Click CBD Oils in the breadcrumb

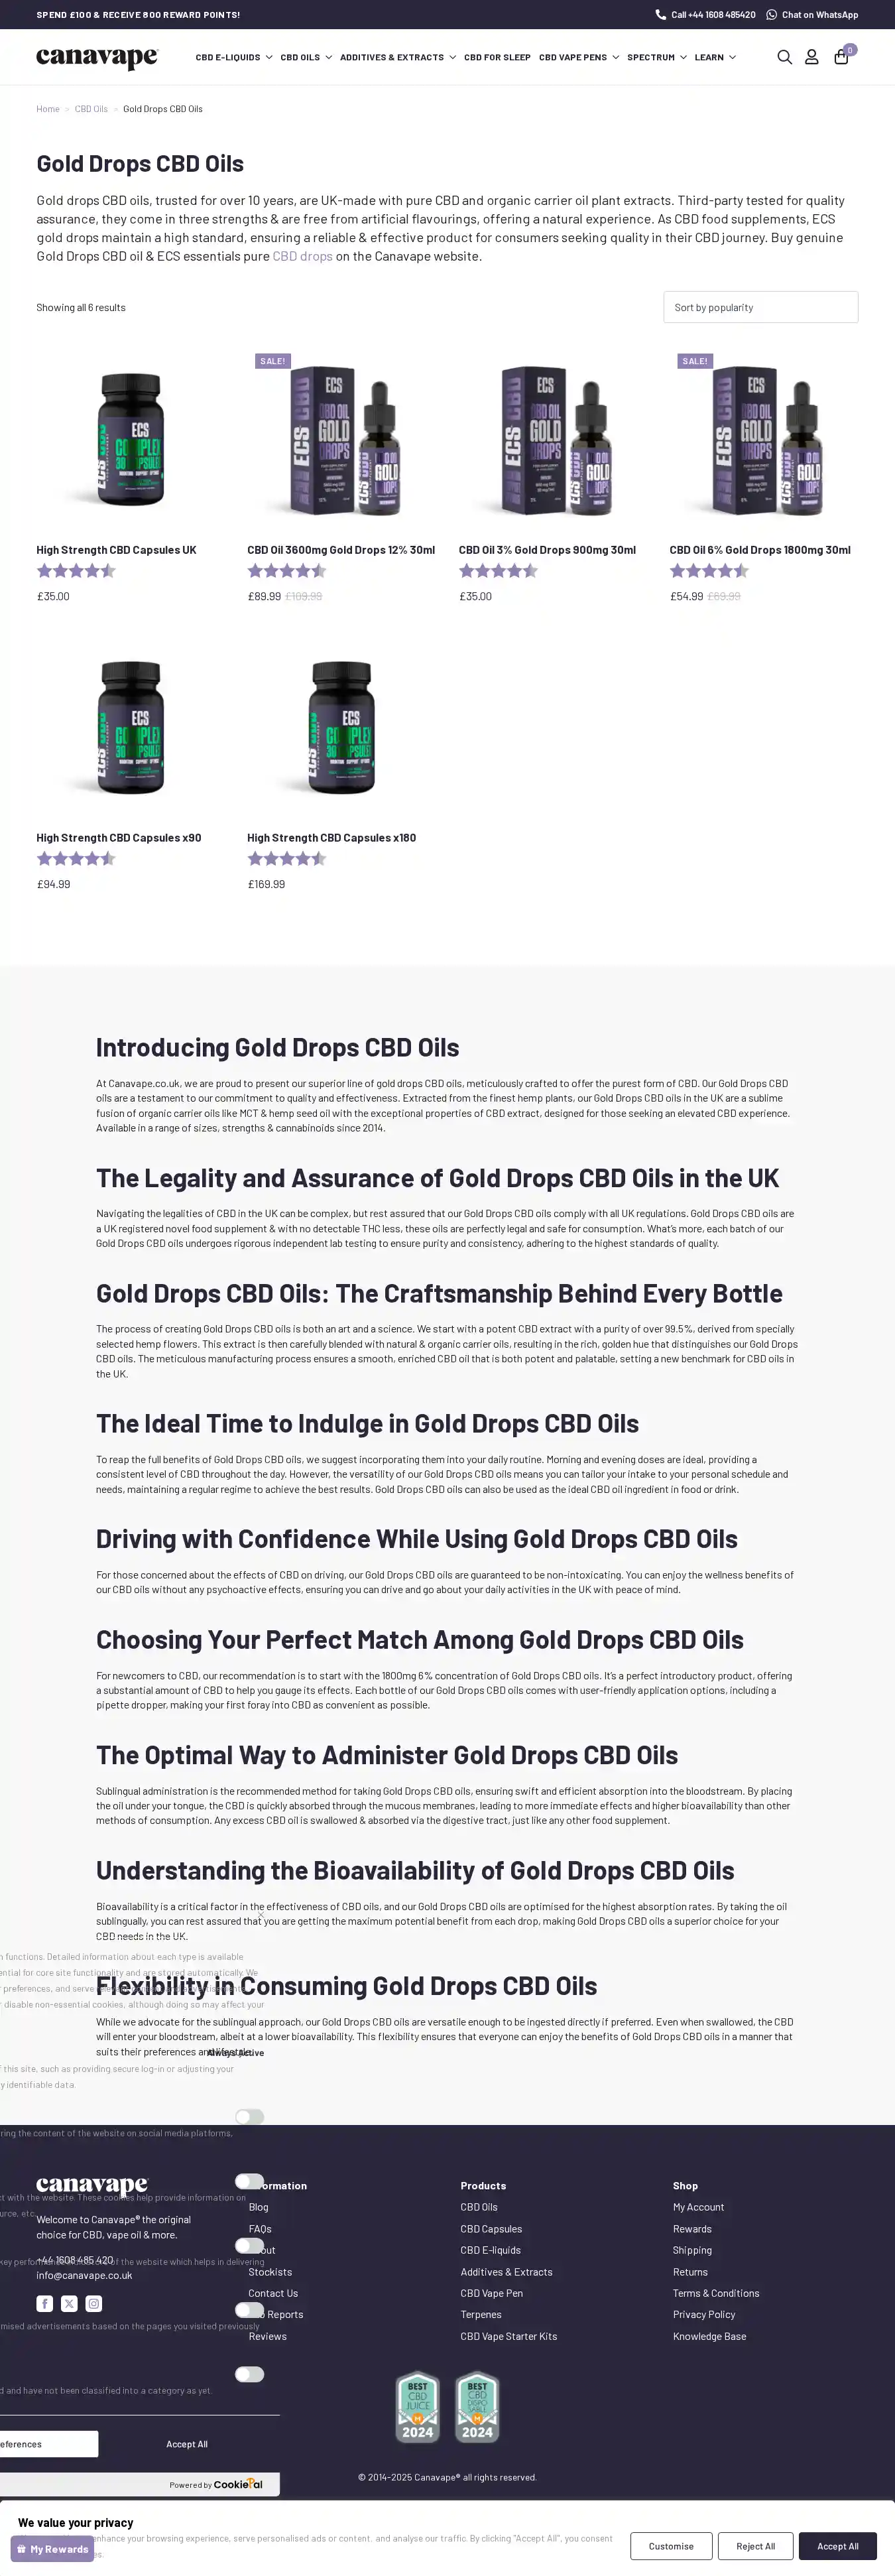(91, 109)
